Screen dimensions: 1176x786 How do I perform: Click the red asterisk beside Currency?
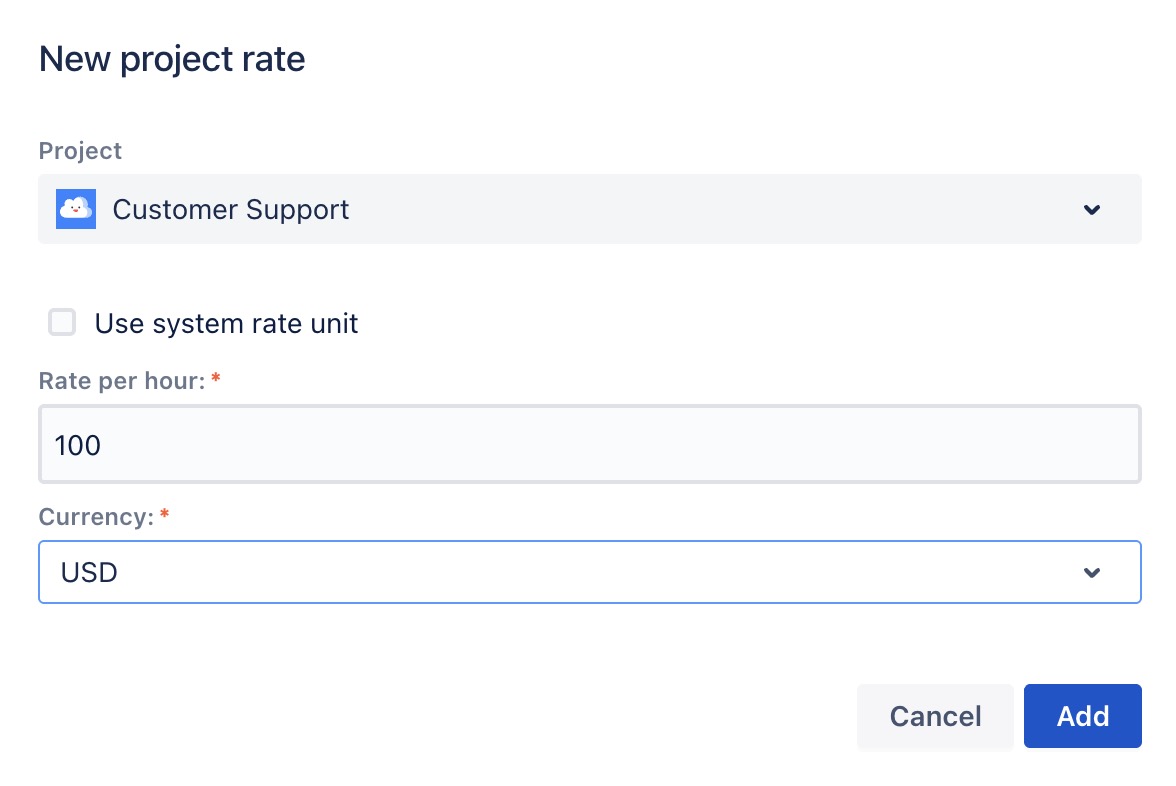tap(165, 515)
